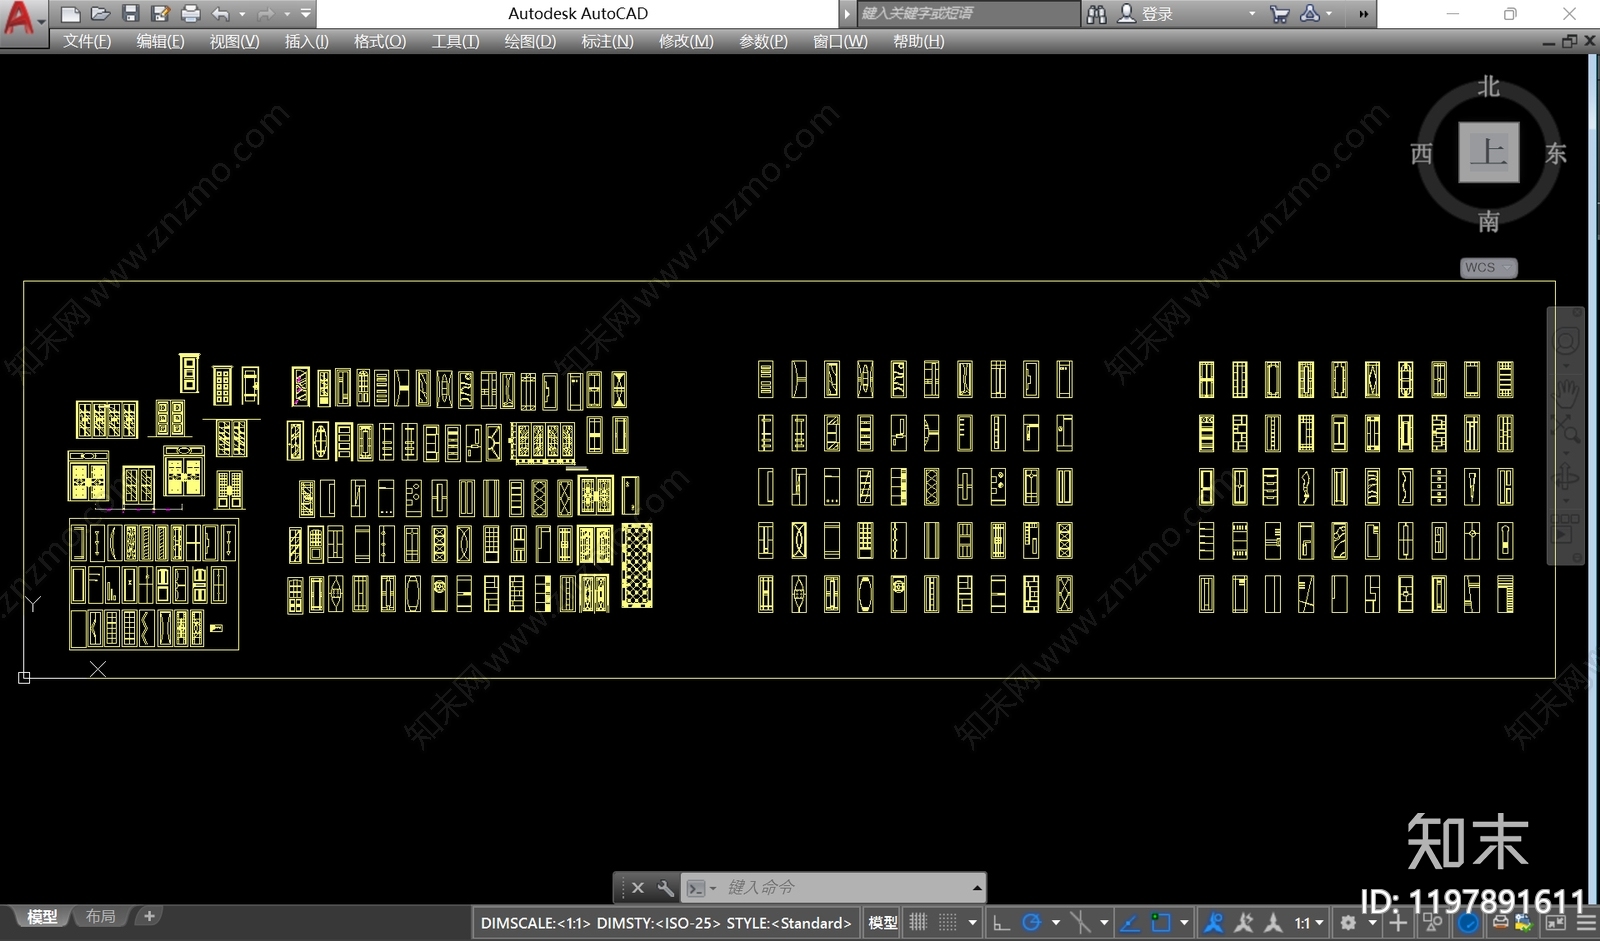Focus the keyword search input field
The width and height of the screenshot is (1600, 941).
click(x=968, y=14)
